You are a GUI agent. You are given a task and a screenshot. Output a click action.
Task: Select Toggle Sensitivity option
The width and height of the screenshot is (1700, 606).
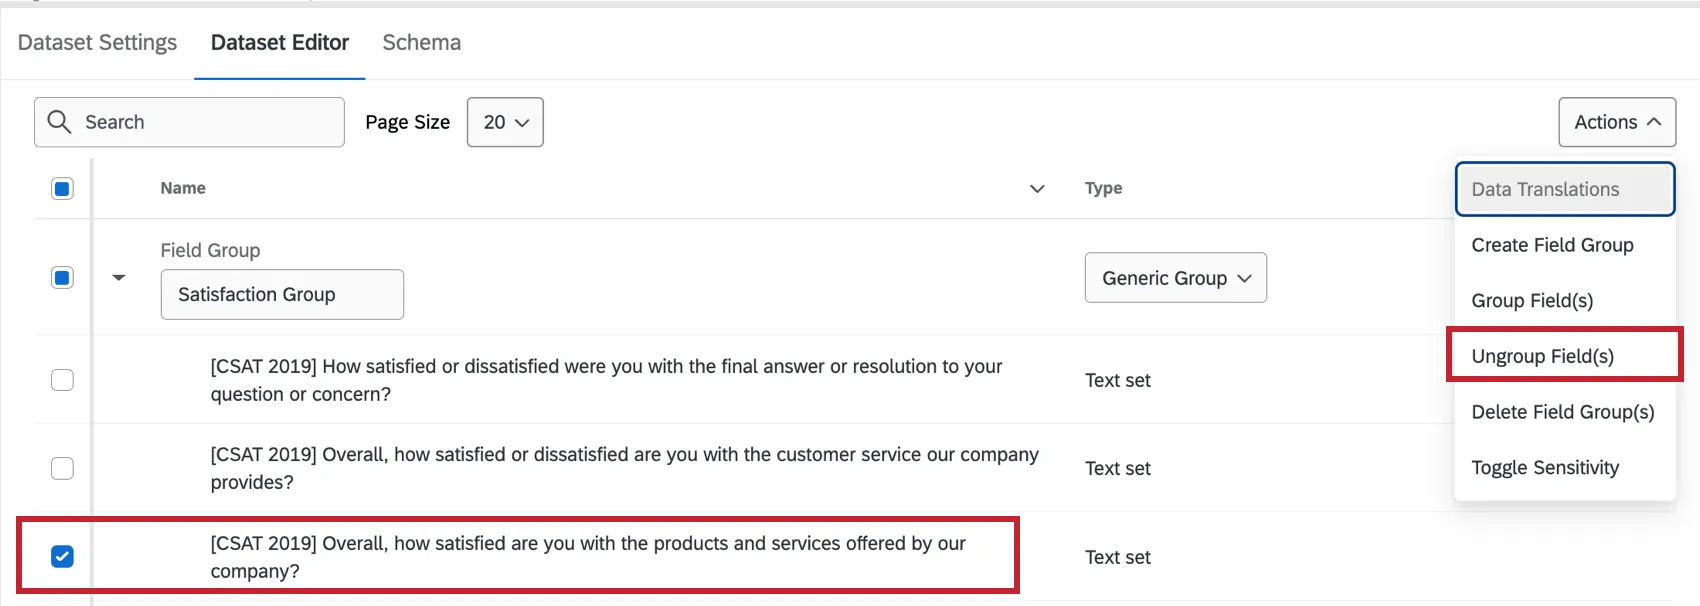click(1545, 467)
